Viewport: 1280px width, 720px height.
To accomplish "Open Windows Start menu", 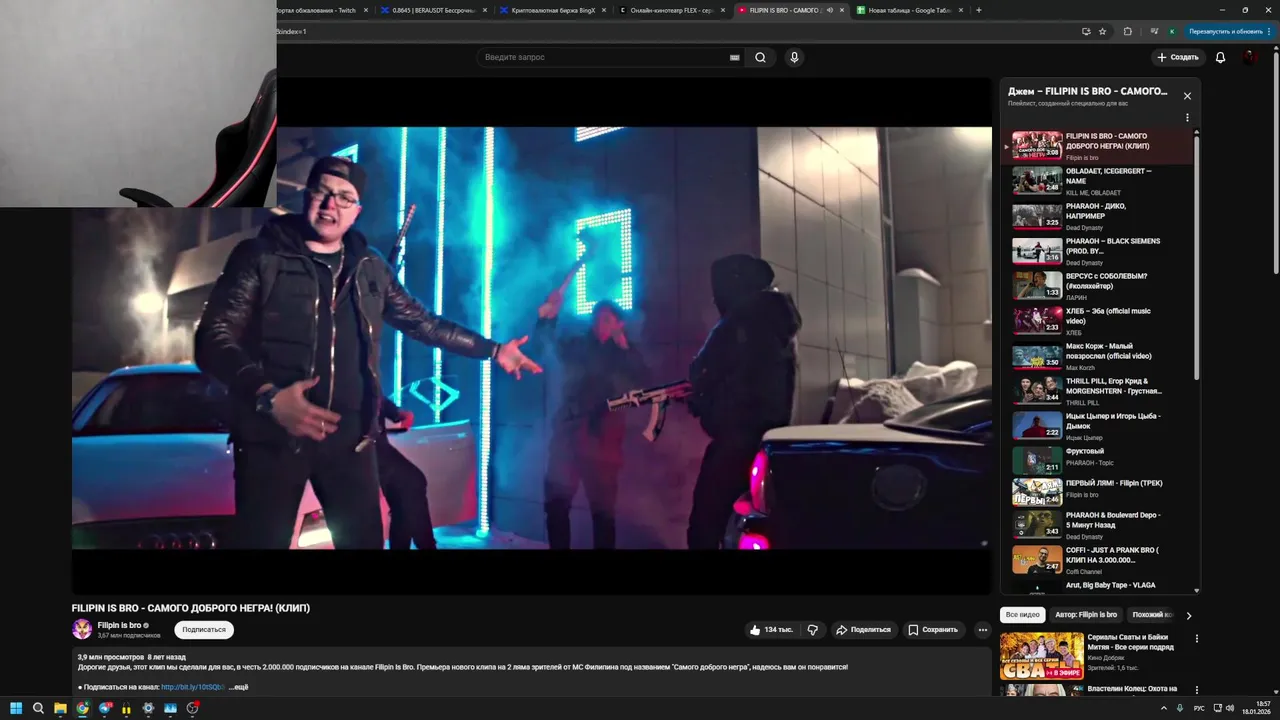I will [16, 708].
